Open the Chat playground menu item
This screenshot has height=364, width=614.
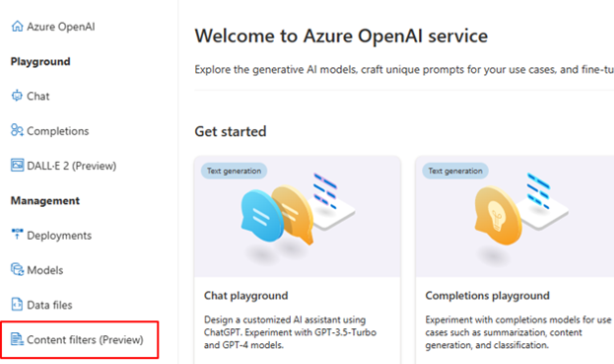[x=38, y=96]
